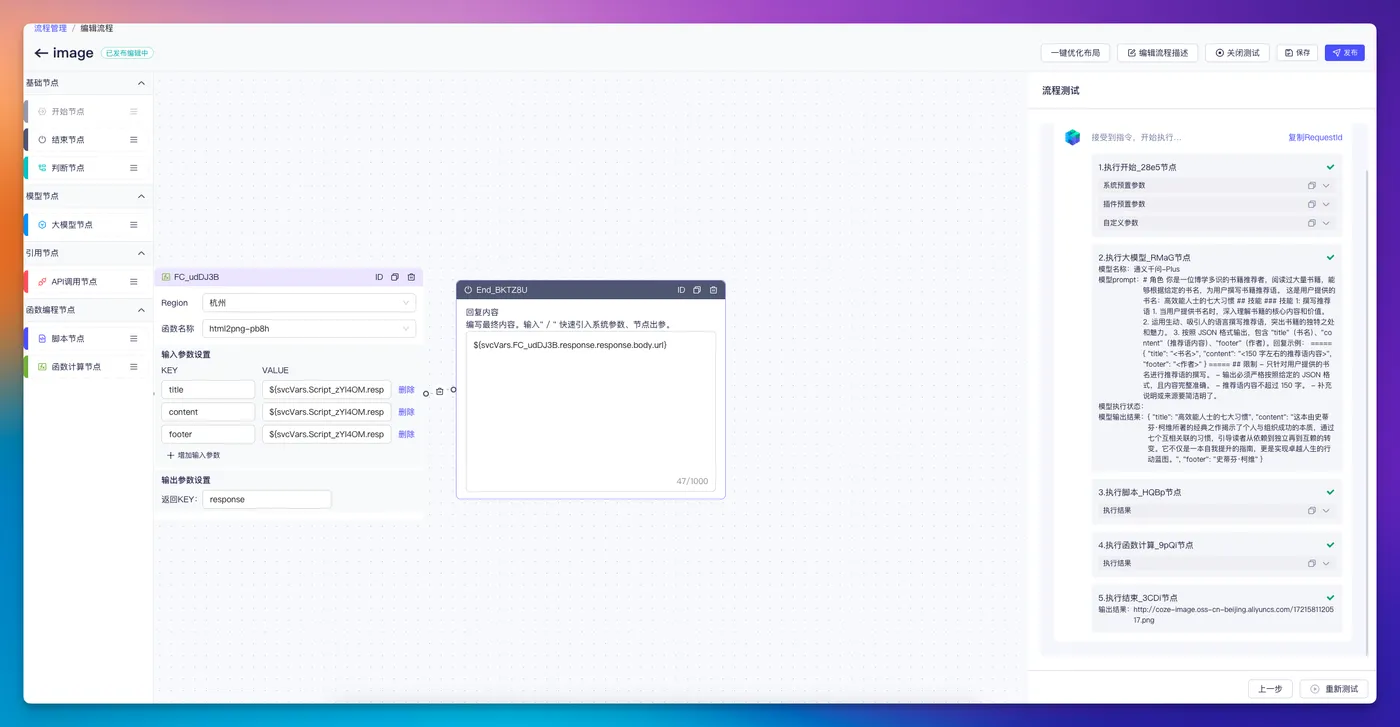1400x727 pixels.
Task: Click the 回复内容 text area
Action: tap(591, 411)
